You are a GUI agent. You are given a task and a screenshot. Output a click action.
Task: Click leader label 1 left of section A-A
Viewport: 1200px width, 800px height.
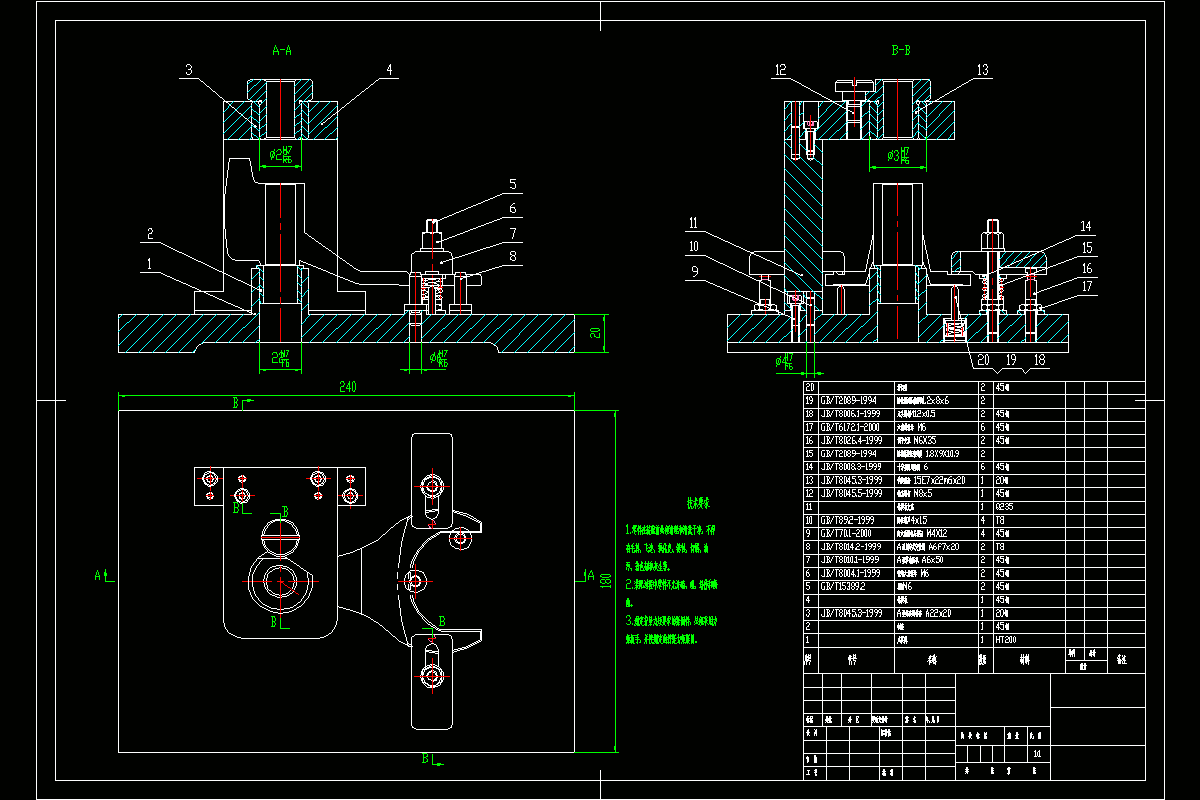(149, 264)
